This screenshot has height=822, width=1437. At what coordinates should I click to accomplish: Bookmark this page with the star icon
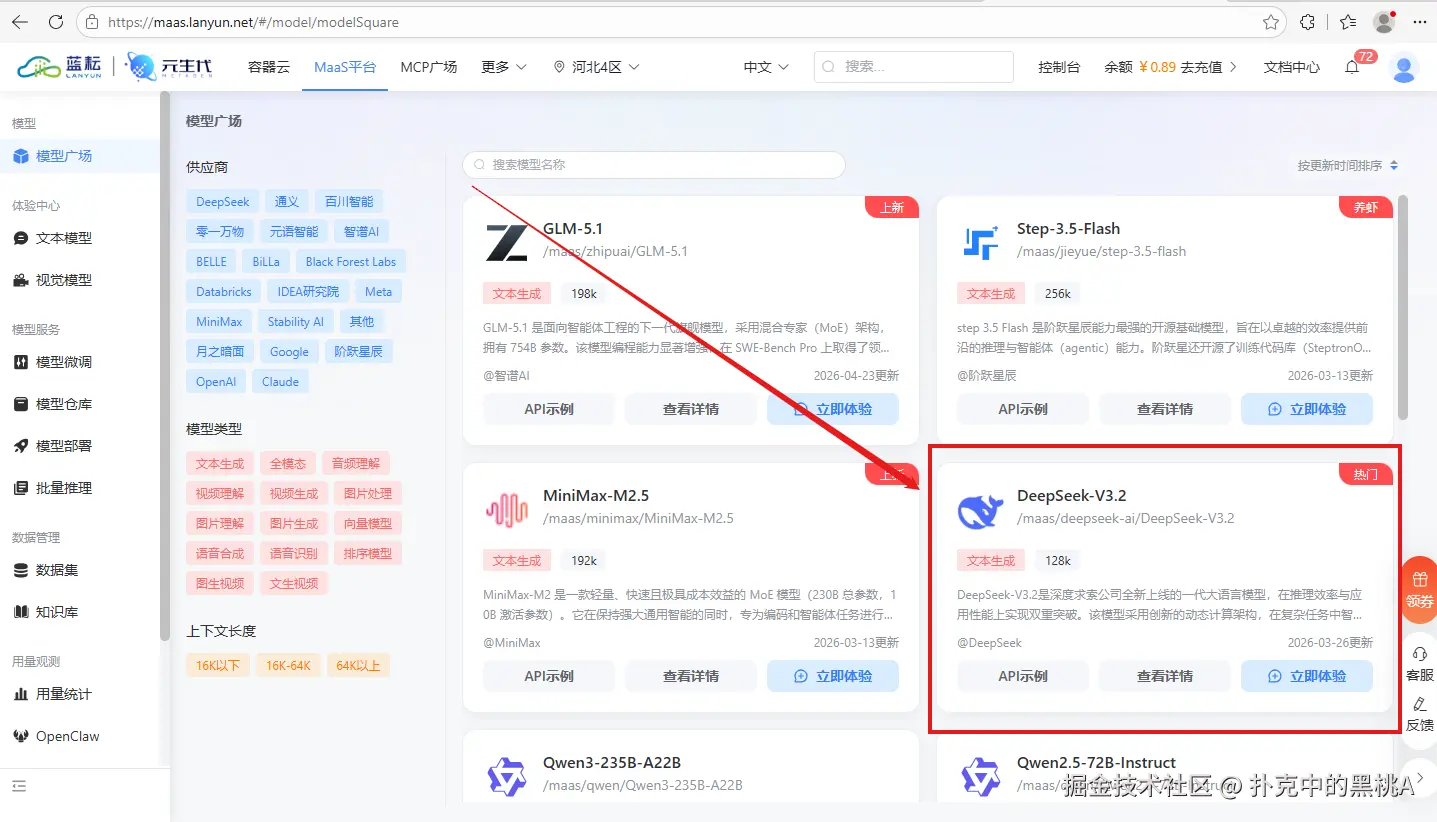[1271, 22]
